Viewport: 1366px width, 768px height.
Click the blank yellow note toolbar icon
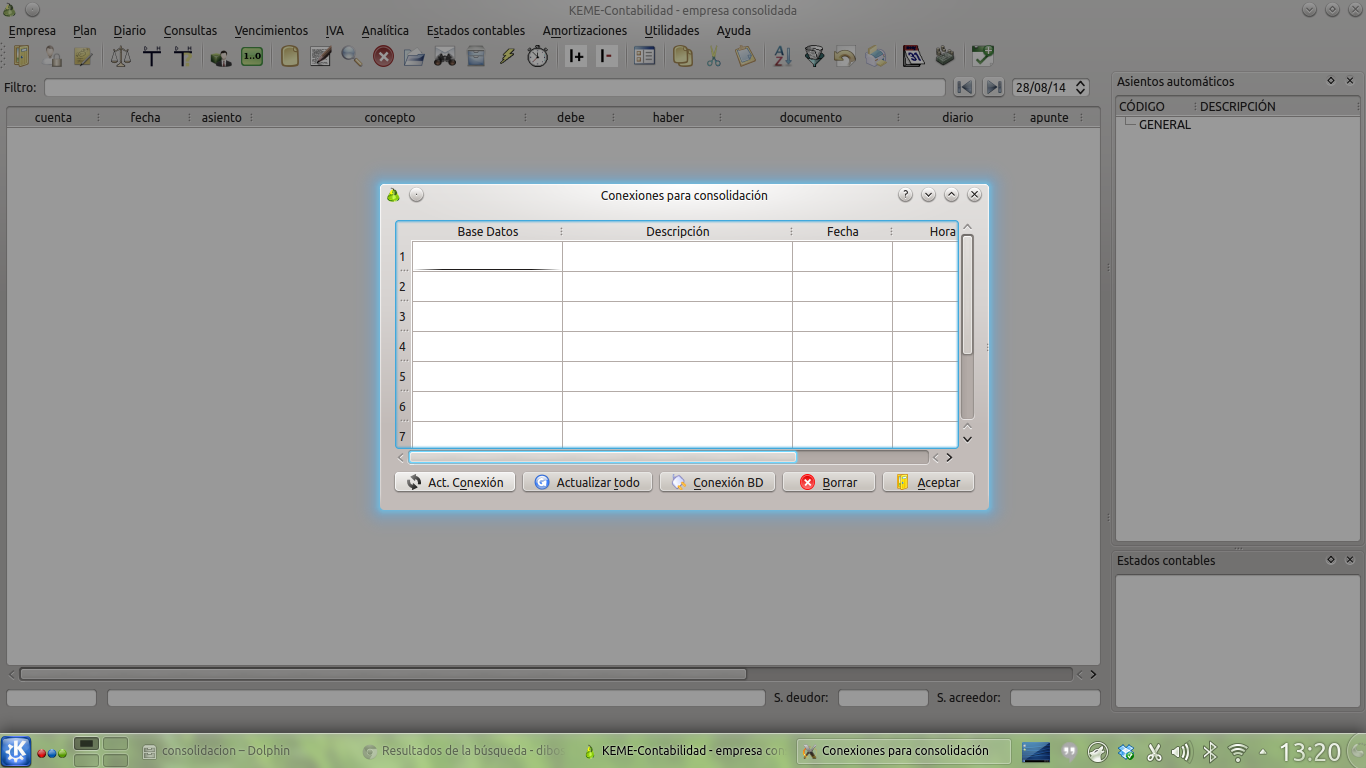point(290,56)
